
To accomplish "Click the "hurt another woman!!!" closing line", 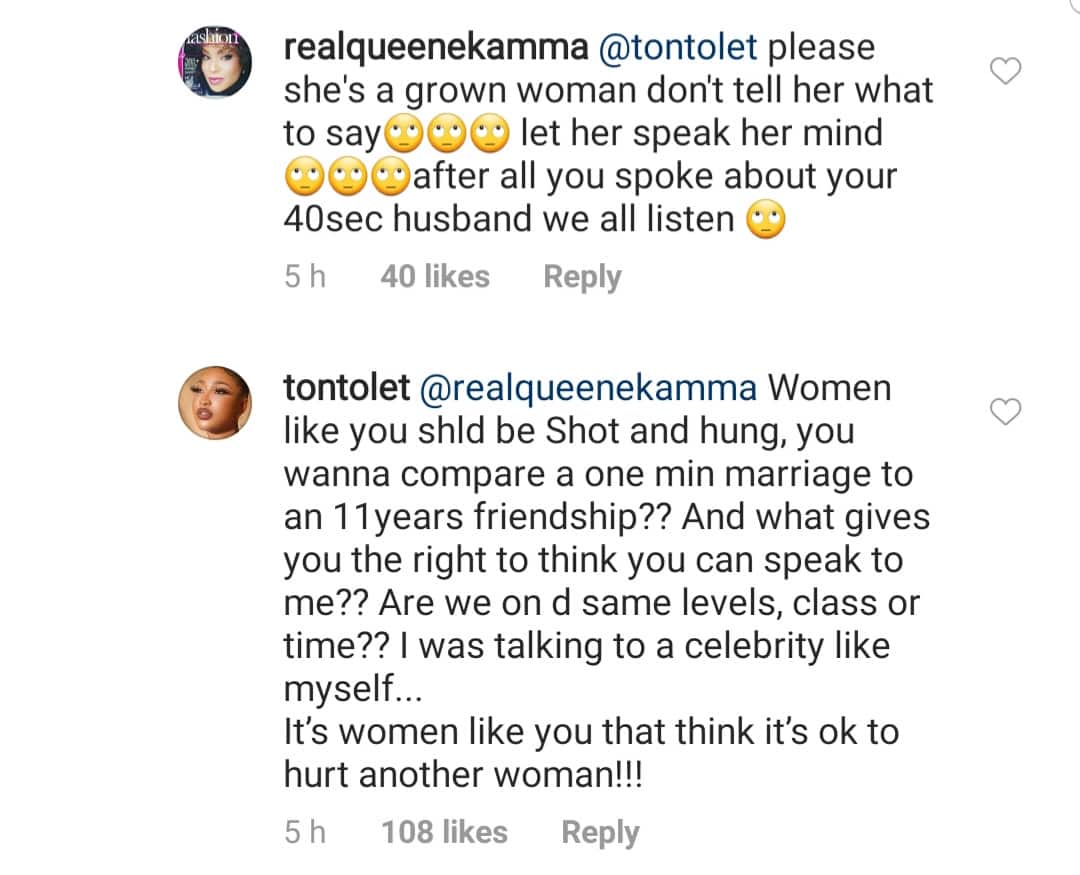I will [x=461, y=774].
